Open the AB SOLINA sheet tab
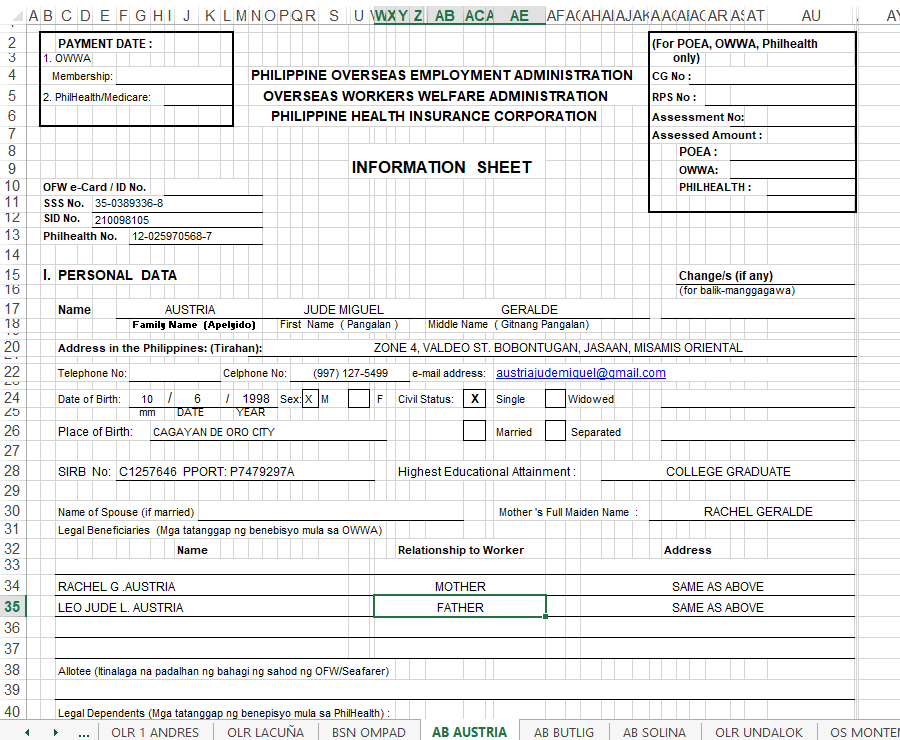The width and height of the screenshot is (900, 740). [654, 732]
